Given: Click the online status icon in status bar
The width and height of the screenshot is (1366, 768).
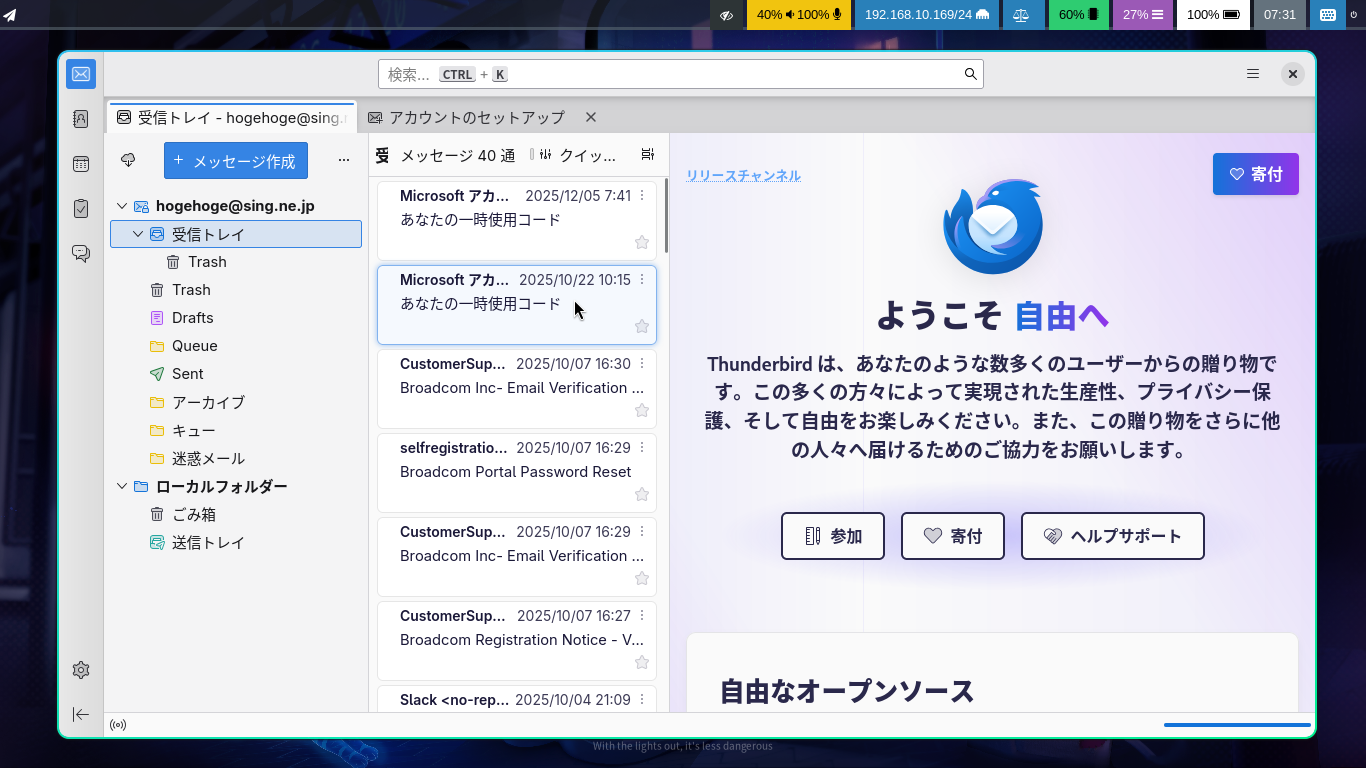Looking at the screenshot, I should [118, 725].
